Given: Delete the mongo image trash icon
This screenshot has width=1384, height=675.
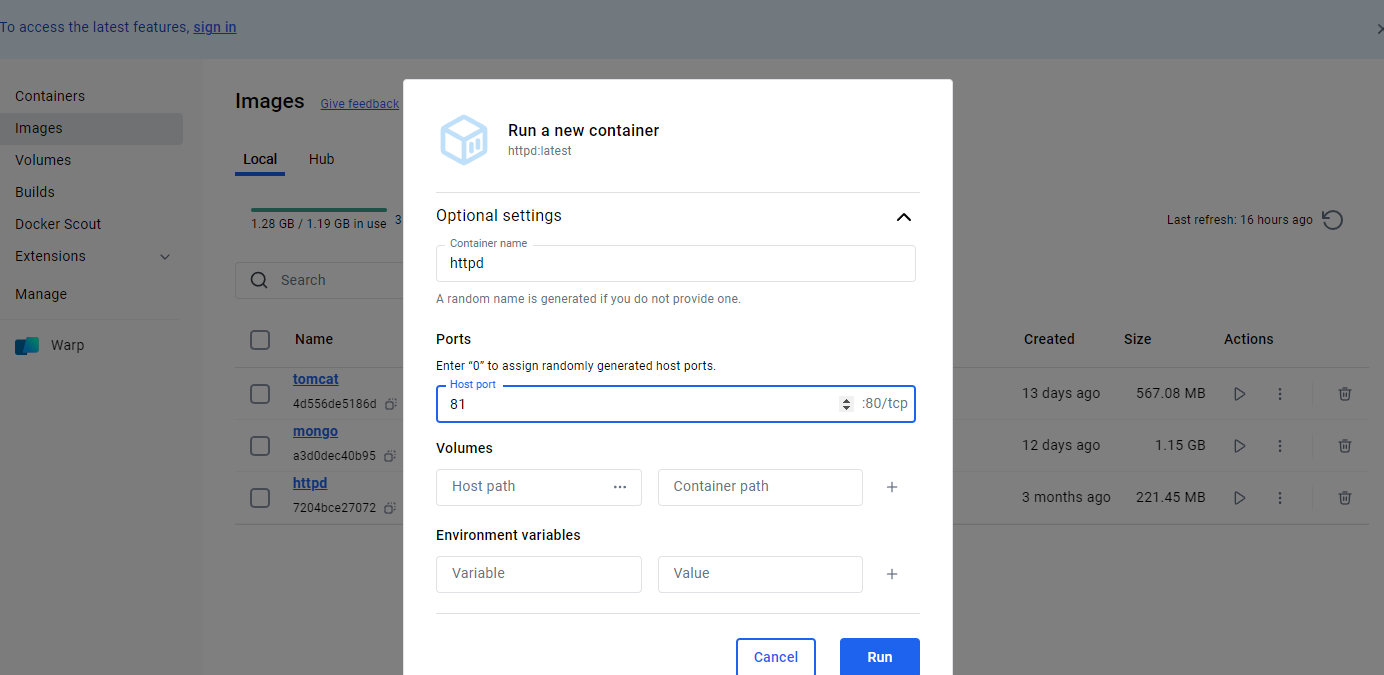Looking at the screenshot, I should tap(1345, 446).
